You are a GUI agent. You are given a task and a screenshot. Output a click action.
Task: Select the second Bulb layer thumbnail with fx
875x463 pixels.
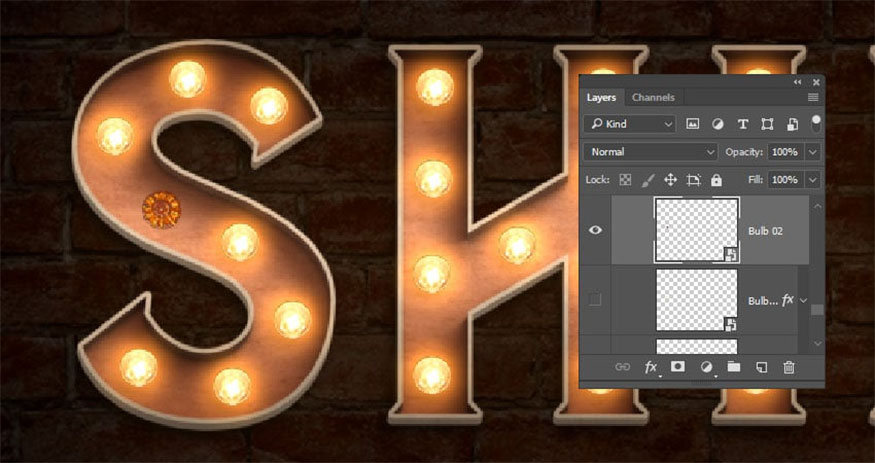click(x=696, y=300)
